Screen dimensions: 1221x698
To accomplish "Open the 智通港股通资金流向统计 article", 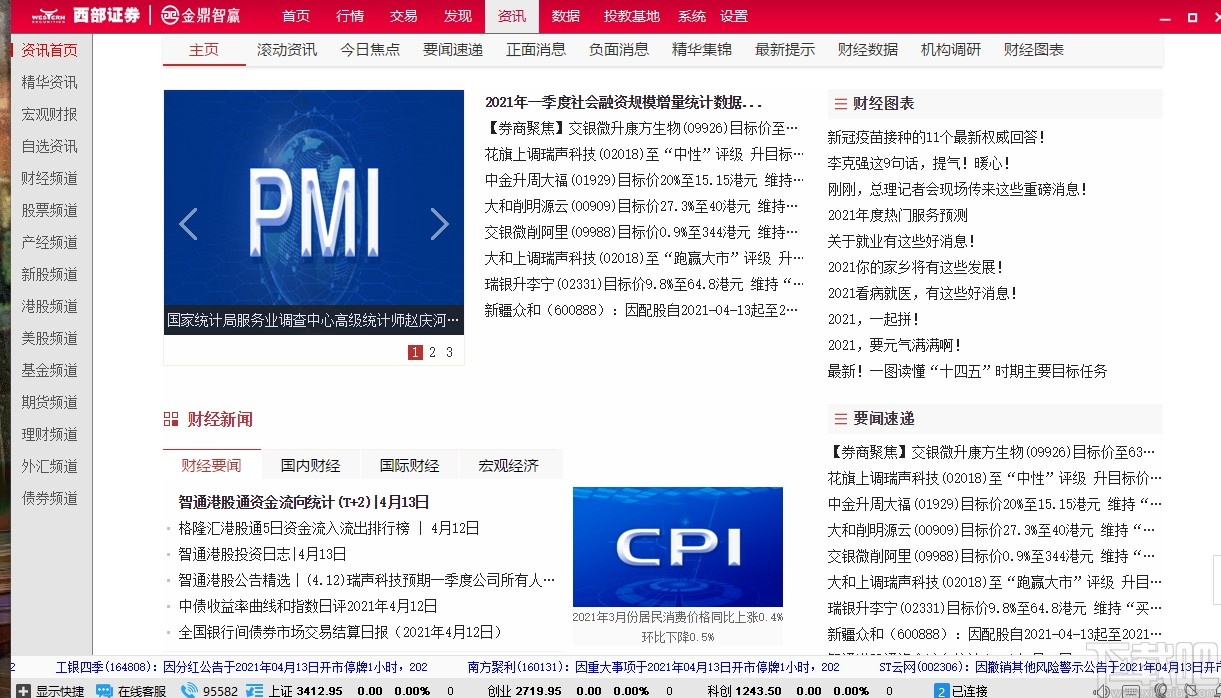I will click(x=300, y=502).
